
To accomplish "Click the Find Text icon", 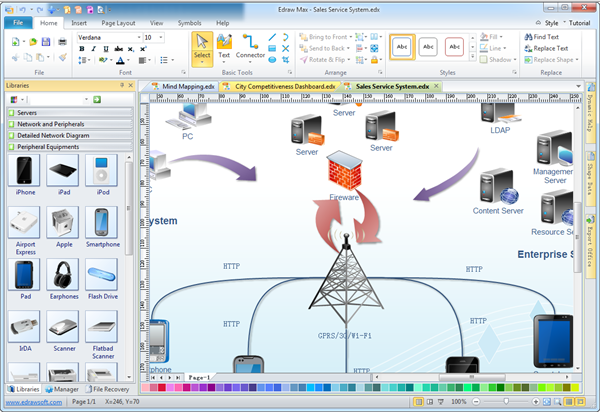I will click(528, 37).
